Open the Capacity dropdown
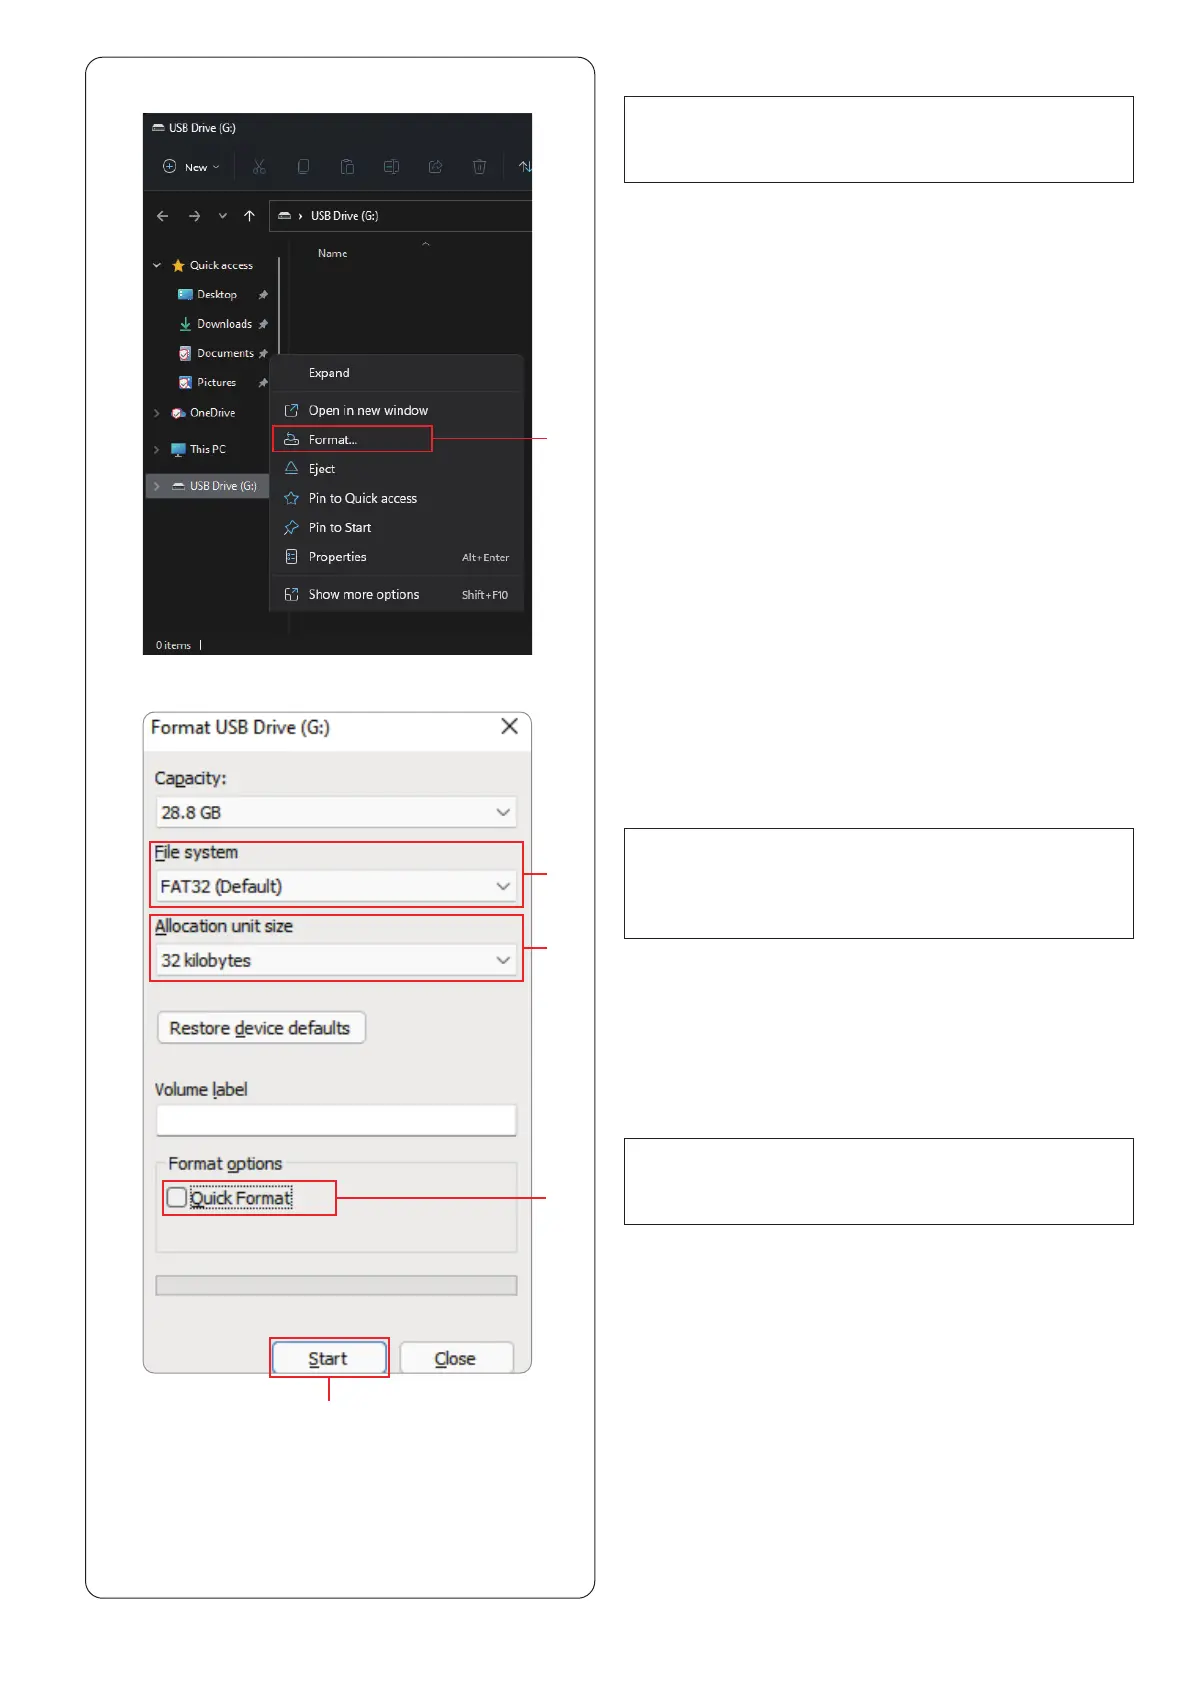This screenshot has height=1684, width=1191. coord(336,812)
